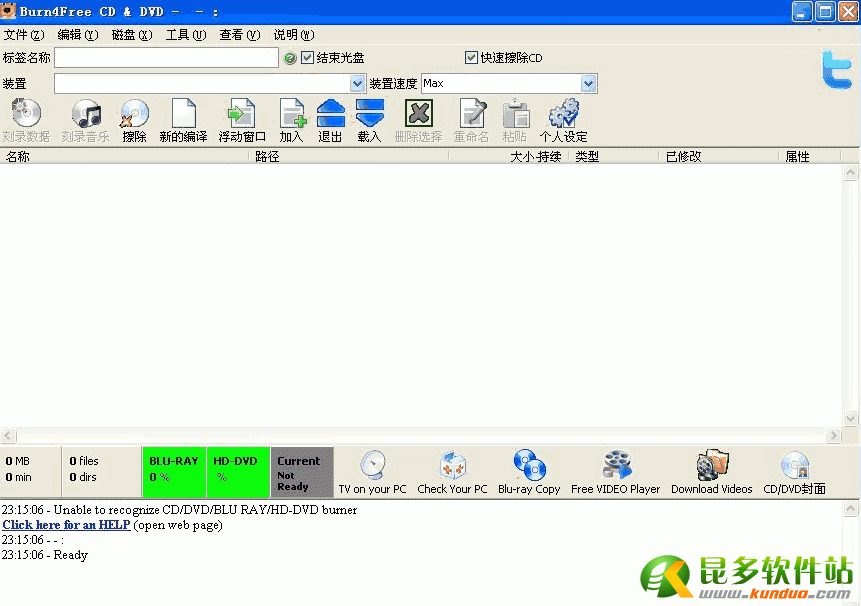Click the 标签名称 label text field

166,58
